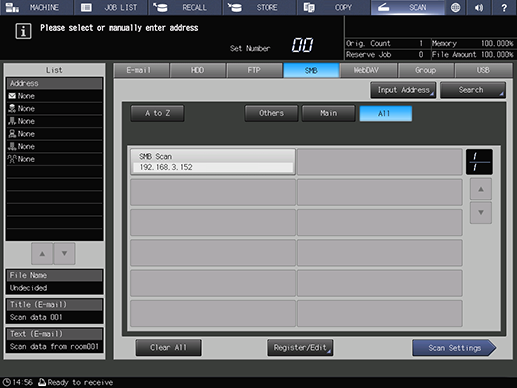This screenshot has height=388, width=517.
Task: Click the fourth None address row icon
Action: (x=12, y=134)
